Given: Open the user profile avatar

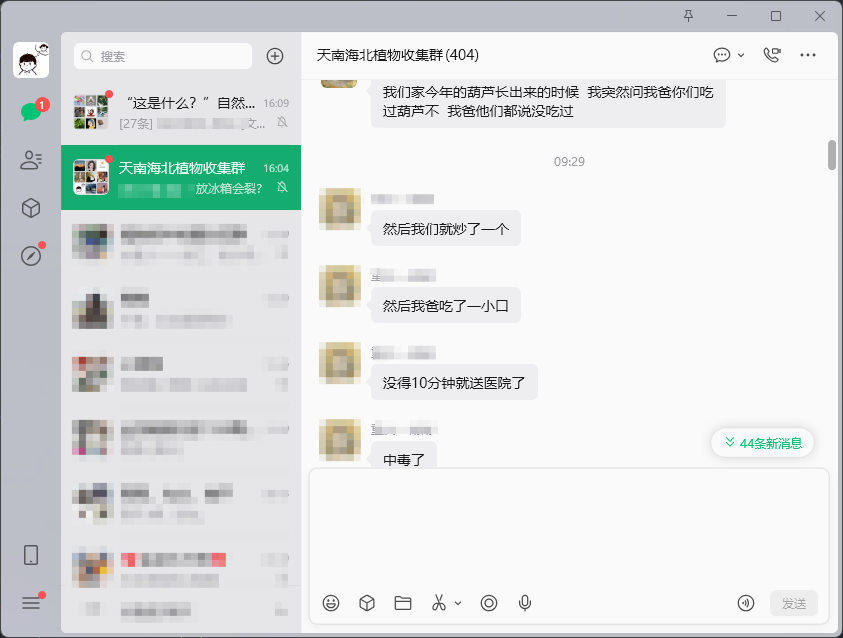Looking at the screenshot, I should click(31, 60).
